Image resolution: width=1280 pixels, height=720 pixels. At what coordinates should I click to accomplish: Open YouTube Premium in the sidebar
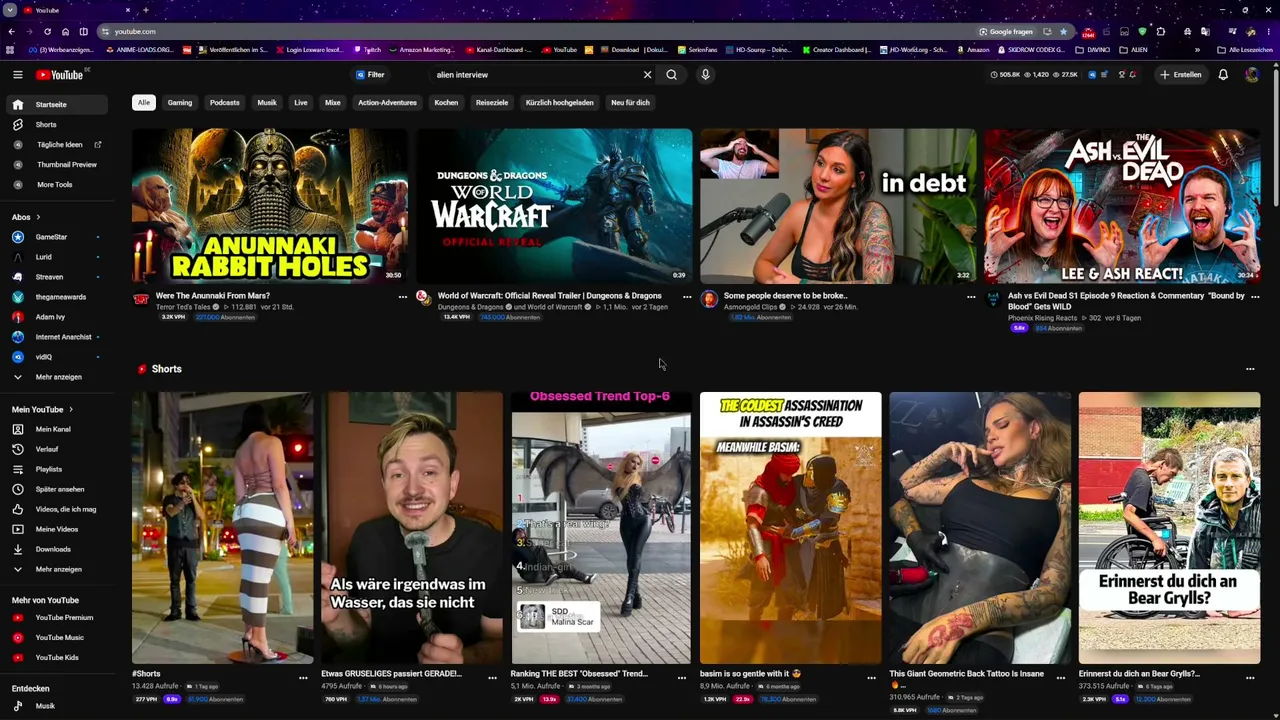pyautogui.click(x=57, y=618)
